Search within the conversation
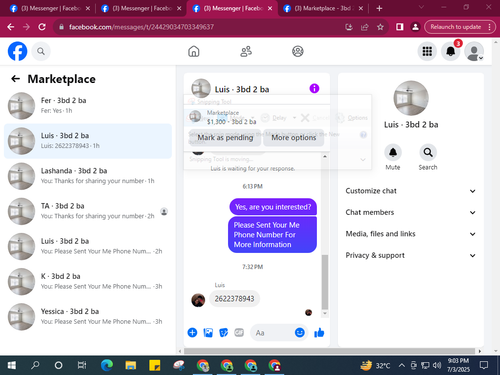Screen dimensions: 500x375 click(x=428, y=153)
